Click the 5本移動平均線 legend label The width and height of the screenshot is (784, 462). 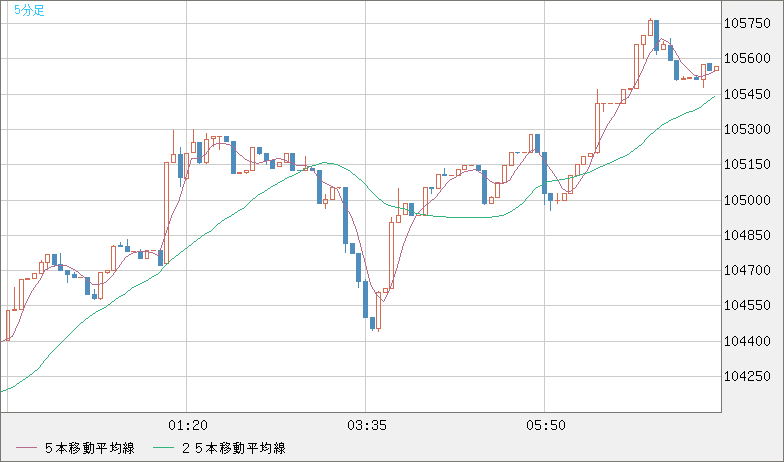pyautogui.click(x=90, y=448)
